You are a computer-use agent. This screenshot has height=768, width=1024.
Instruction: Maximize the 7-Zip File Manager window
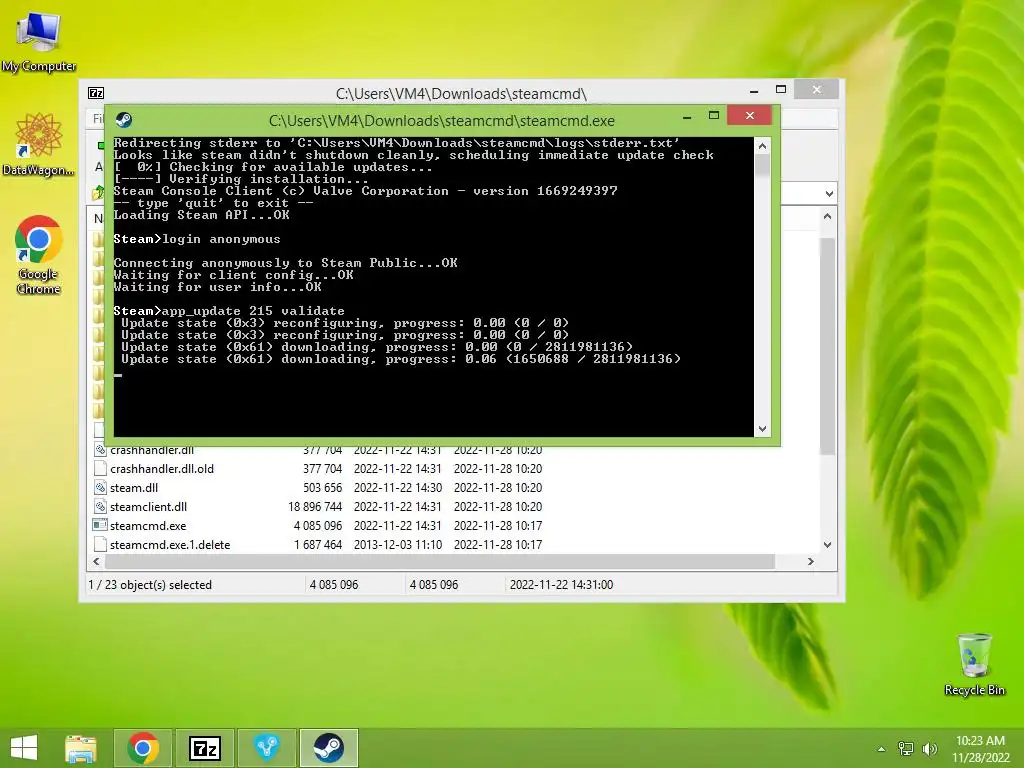780,89
